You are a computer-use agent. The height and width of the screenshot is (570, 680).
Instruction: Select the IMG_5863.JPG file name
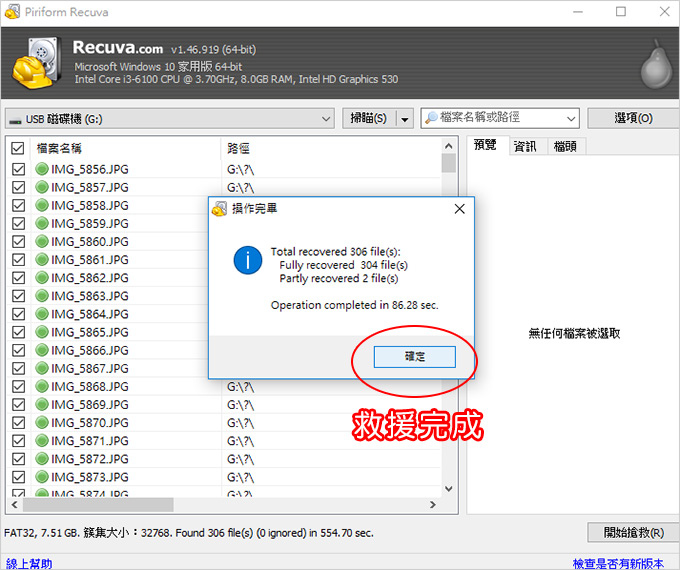click(x=90, y=296)
